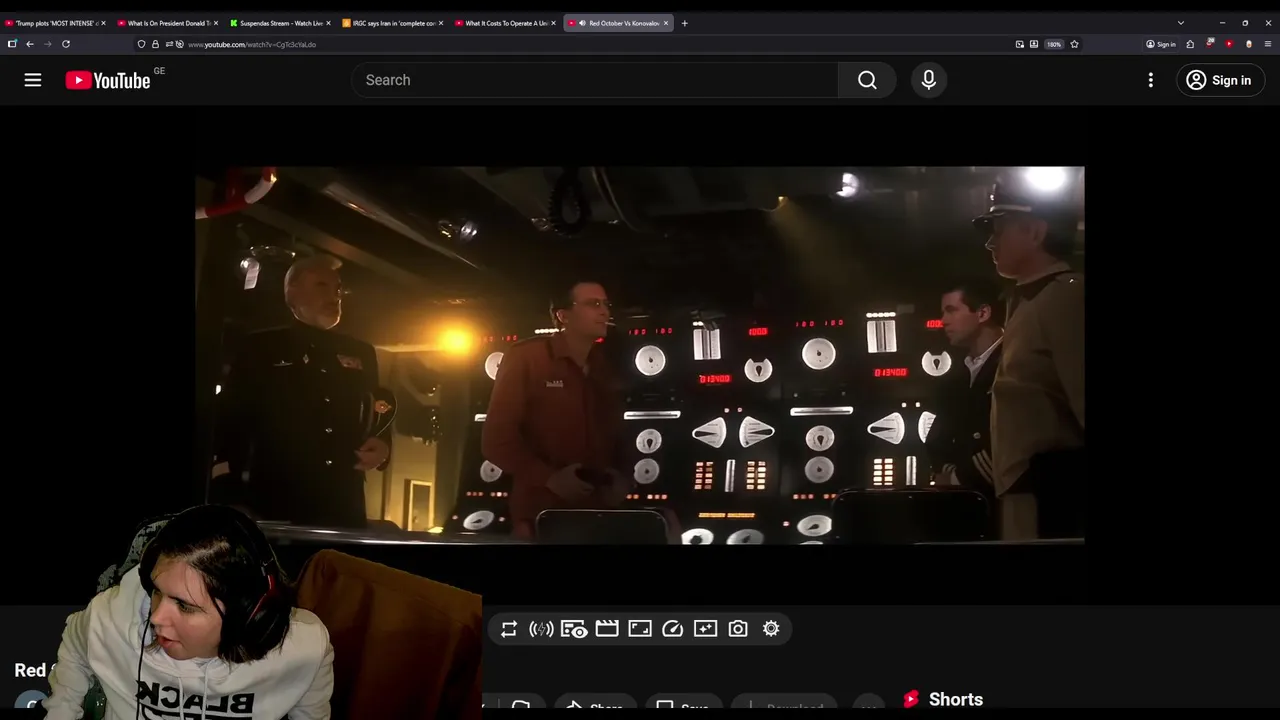The height and width of the screenshot is (720, 1280).
Task: Reload the current page
Action: [66, 44]
